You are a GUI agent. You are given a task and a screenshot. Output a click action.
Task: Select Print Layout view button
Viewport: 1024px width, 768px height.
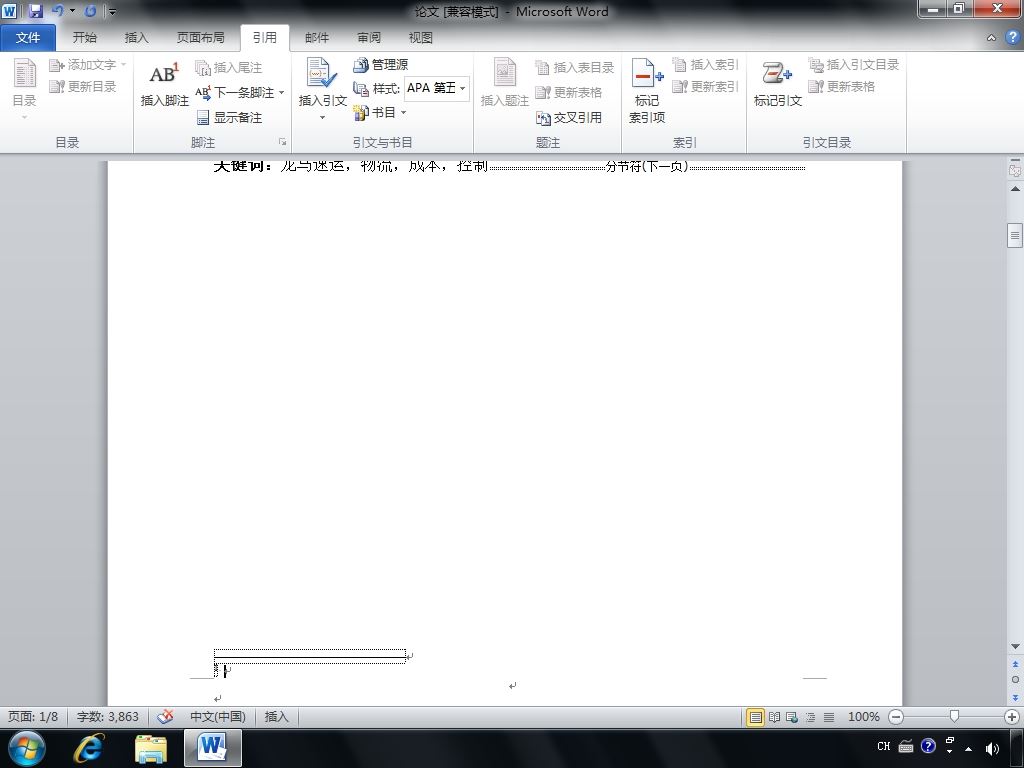(755, 717)
